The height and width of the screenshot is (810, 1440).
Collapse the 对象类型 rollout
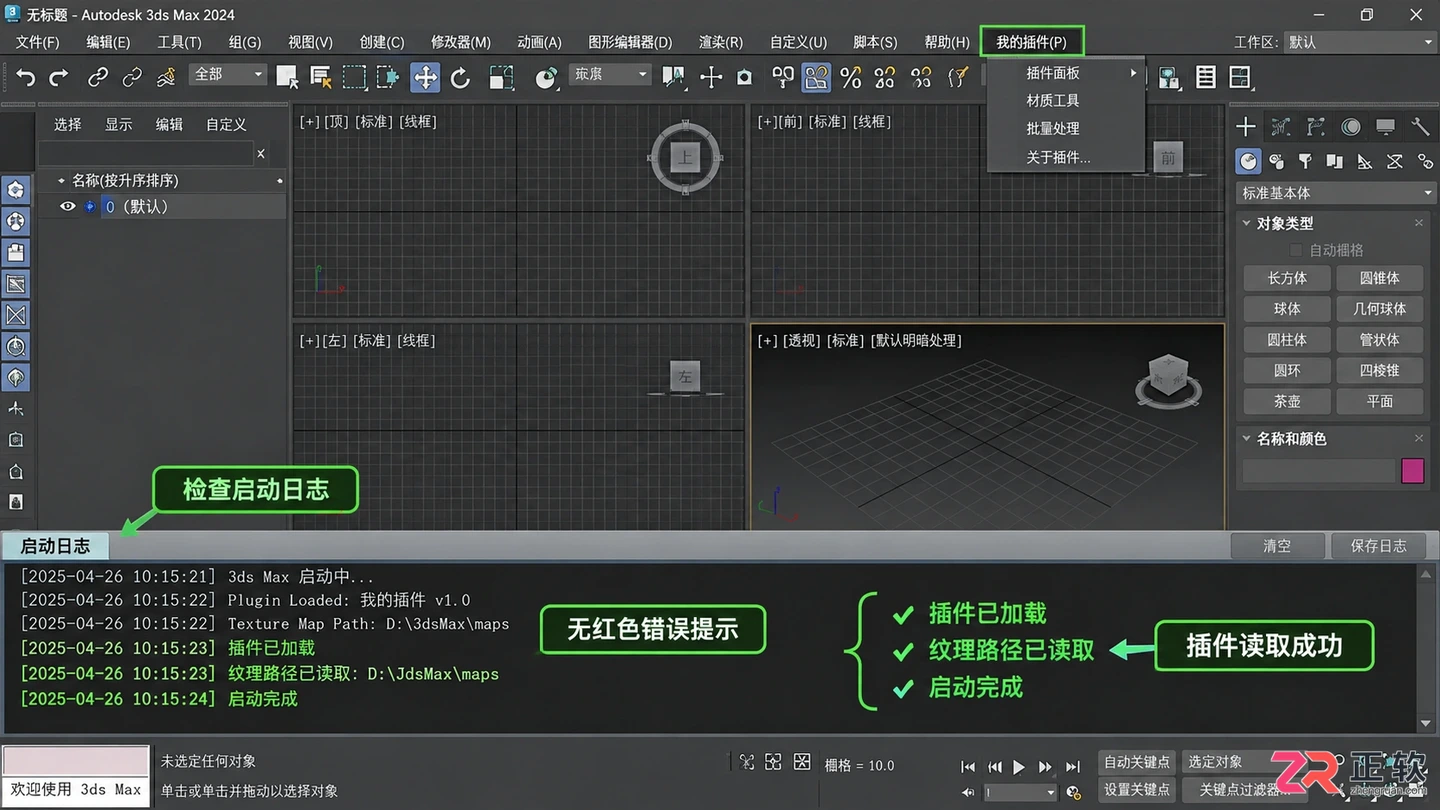point(1247,224)
